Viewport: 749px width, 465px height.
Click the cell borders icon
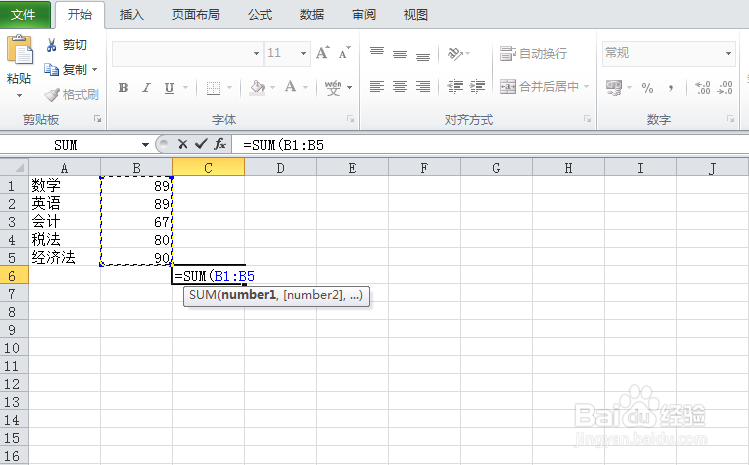[x=213, y=88]
